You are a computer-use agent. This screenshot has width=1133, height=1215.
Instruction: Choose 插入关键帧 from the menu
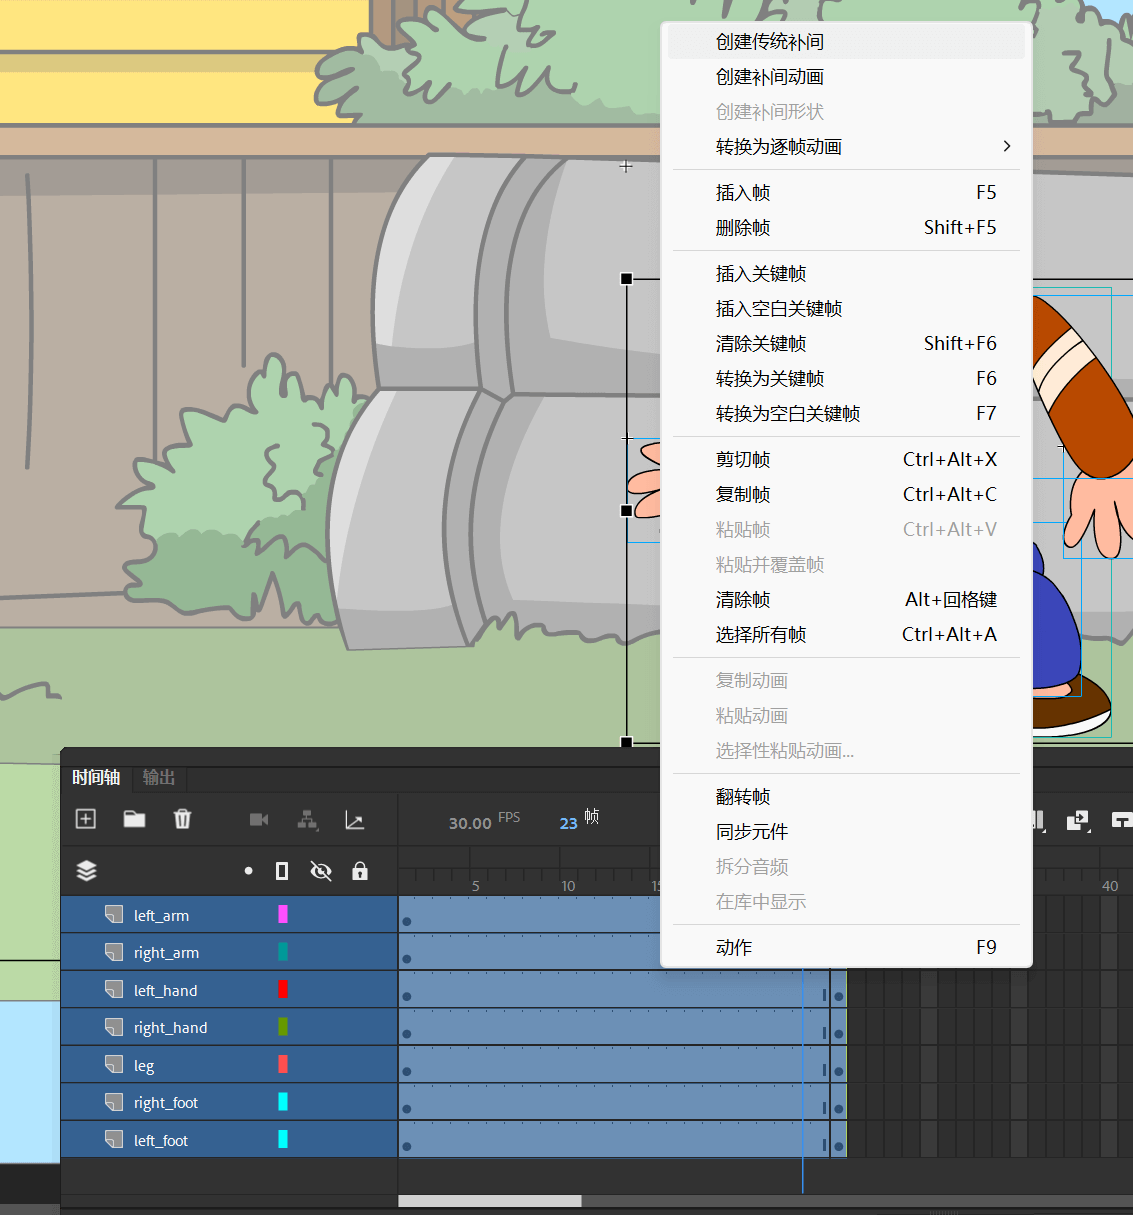coord(846,274)
